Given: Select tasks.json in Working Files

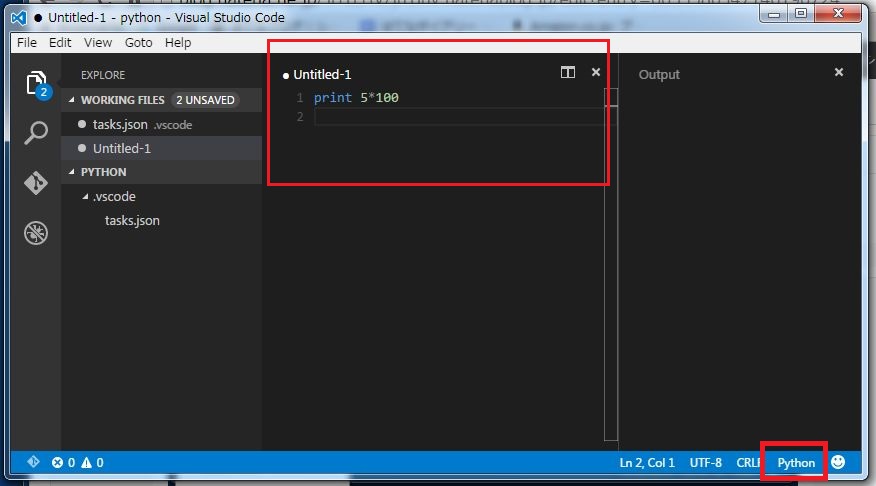Looking at the screenshot, I should (x=161, y=125).
